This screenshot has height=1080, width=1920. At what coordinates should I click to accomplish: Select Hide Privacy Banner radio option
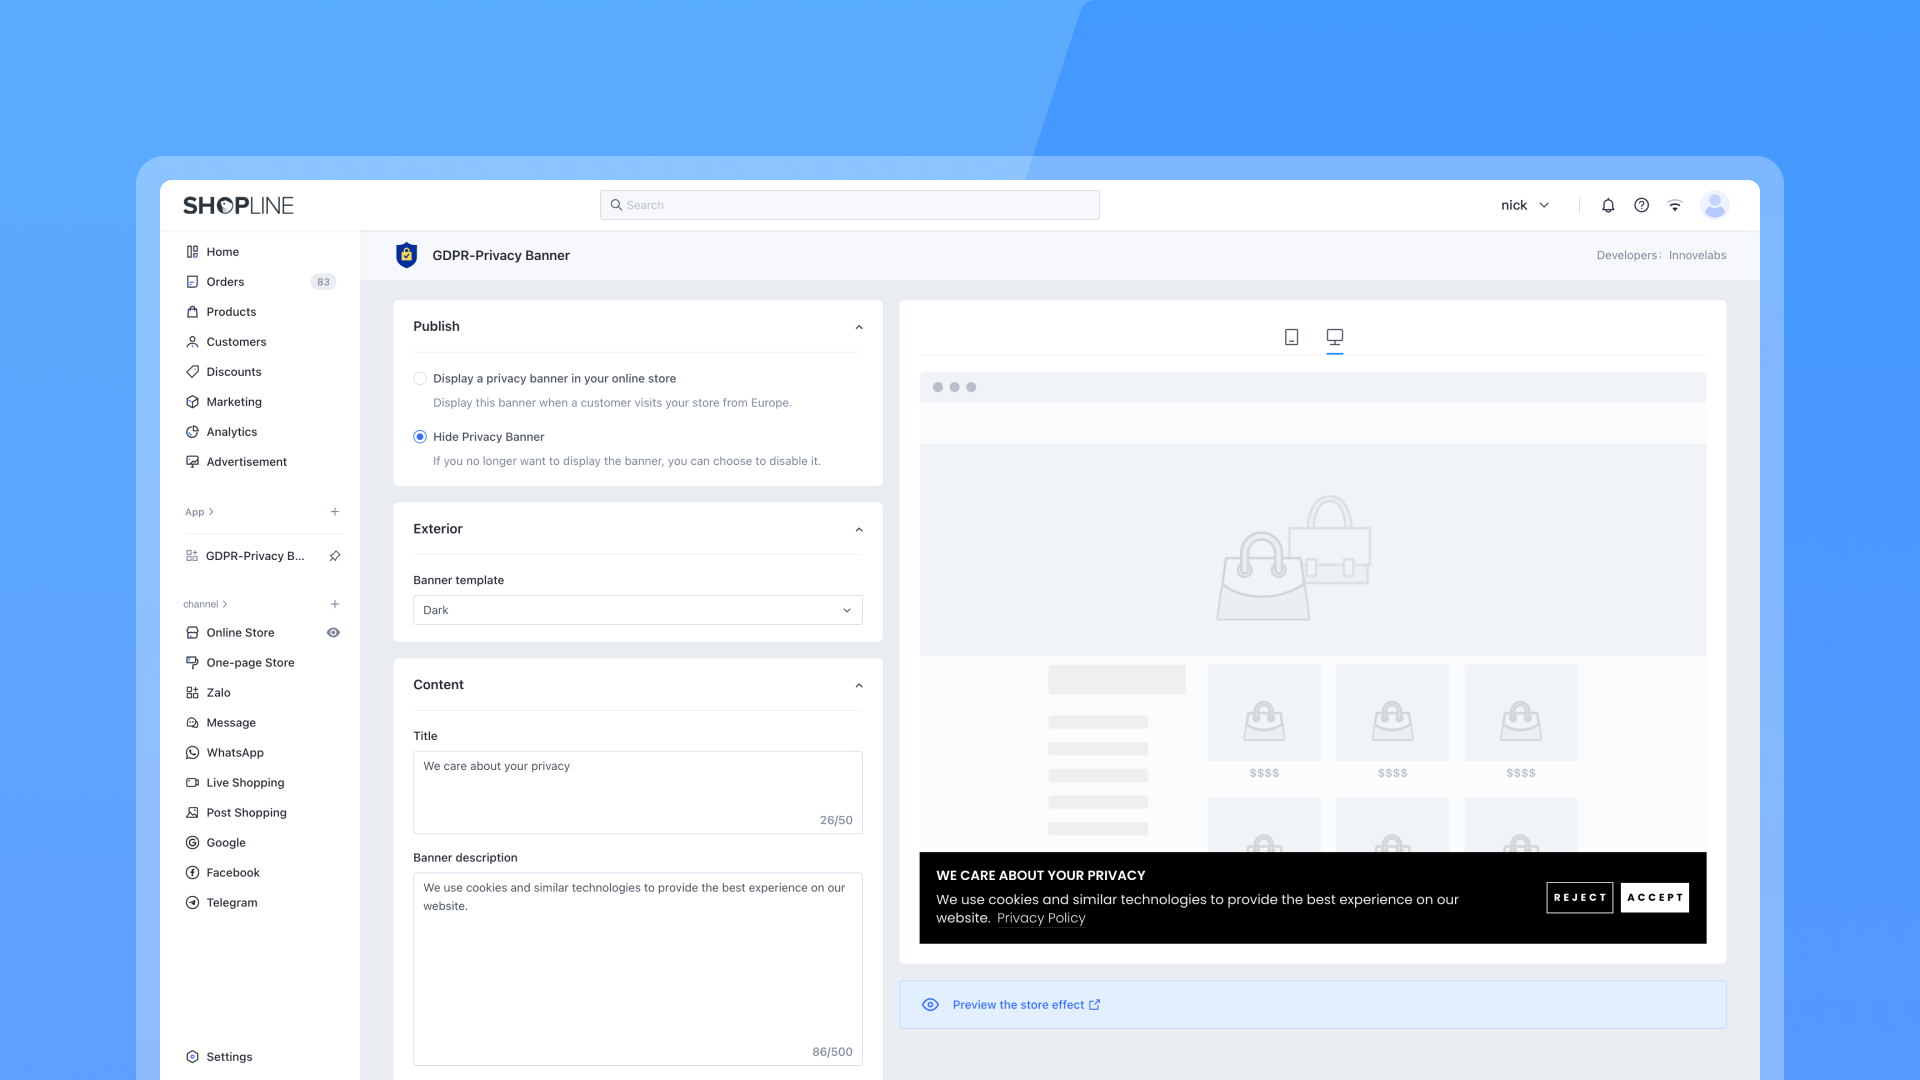click(420, 437)
